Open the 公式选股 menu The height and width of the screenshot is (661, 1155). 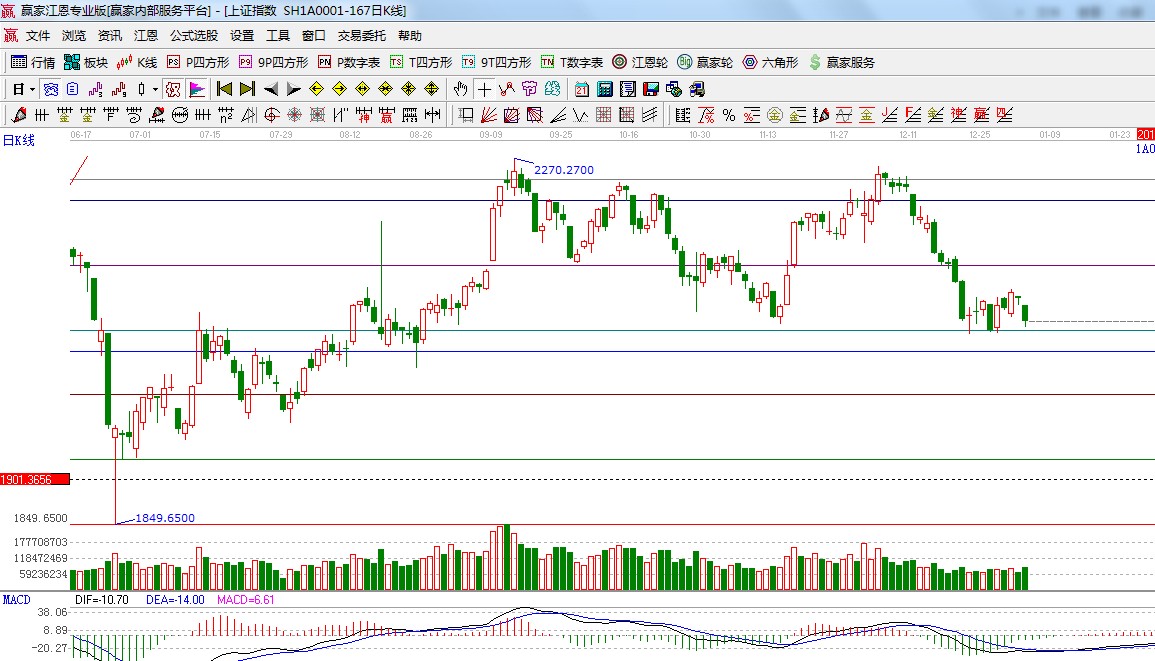(193, 35)
